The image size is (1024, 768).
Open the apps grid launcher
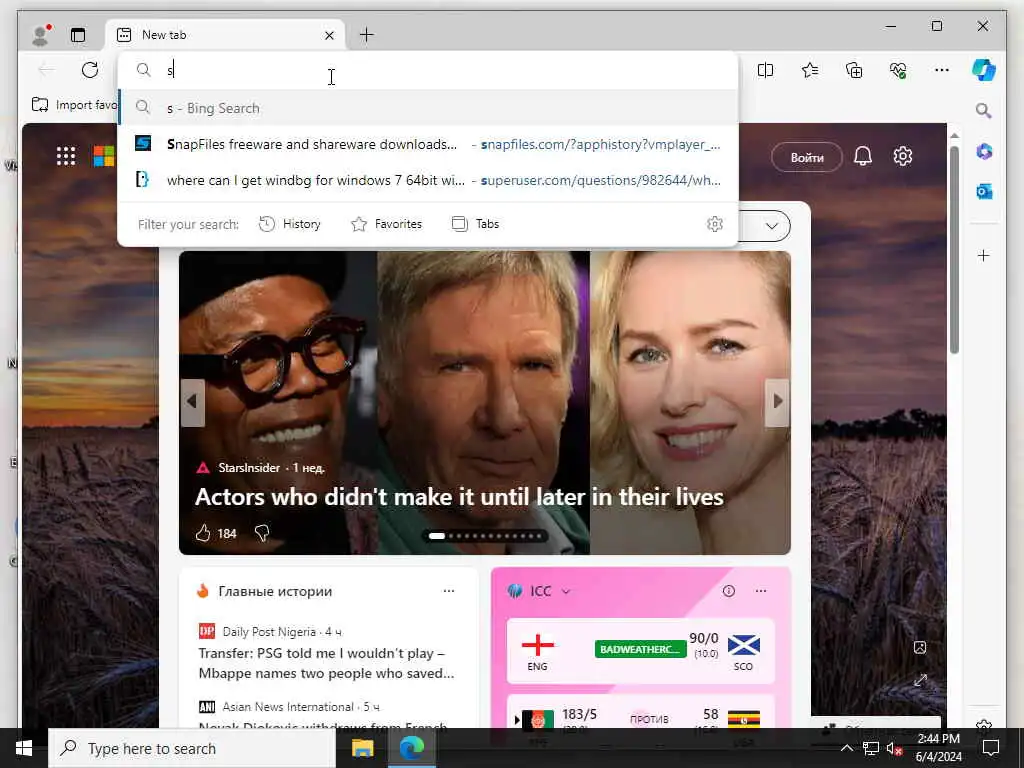66,156
